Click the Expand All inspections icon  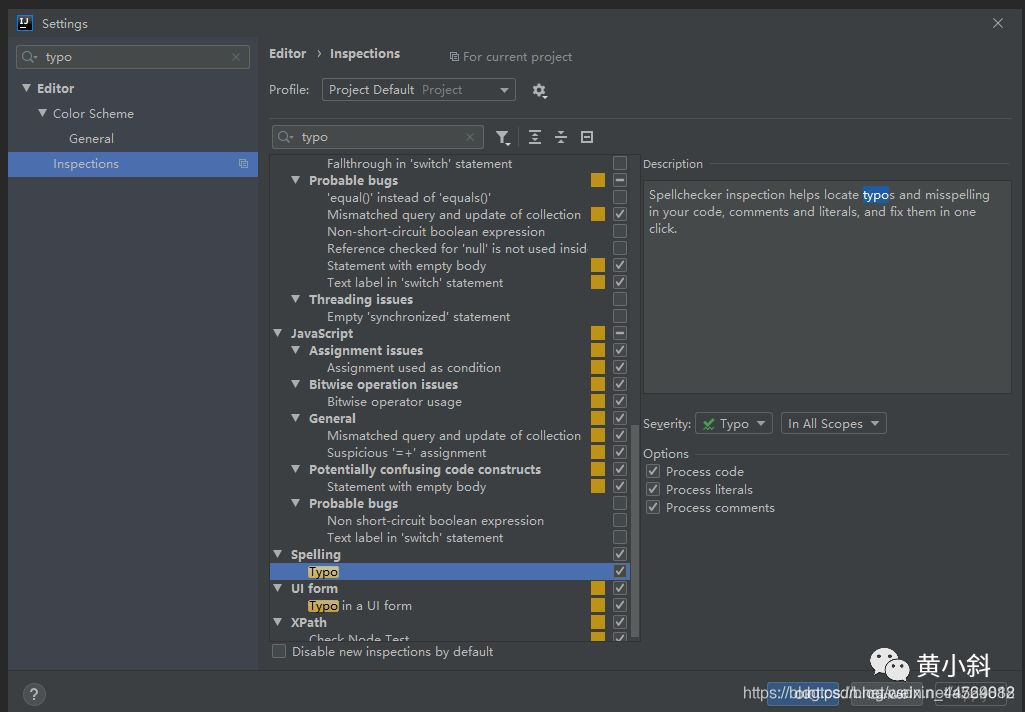coord(535,137)
